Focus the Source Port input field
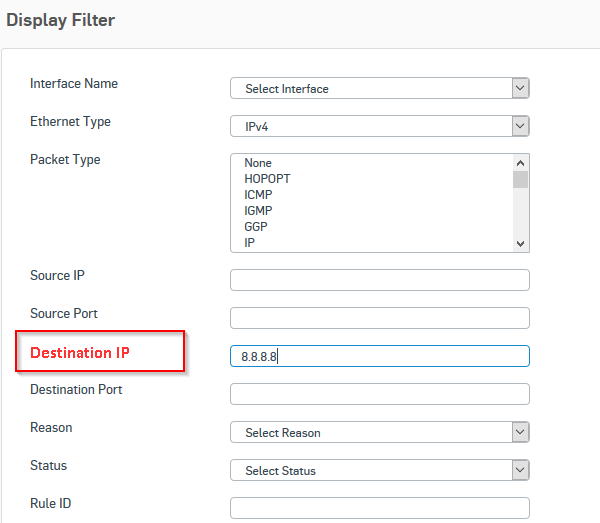This screenshot has height=523, width=600. coord(380,318)
